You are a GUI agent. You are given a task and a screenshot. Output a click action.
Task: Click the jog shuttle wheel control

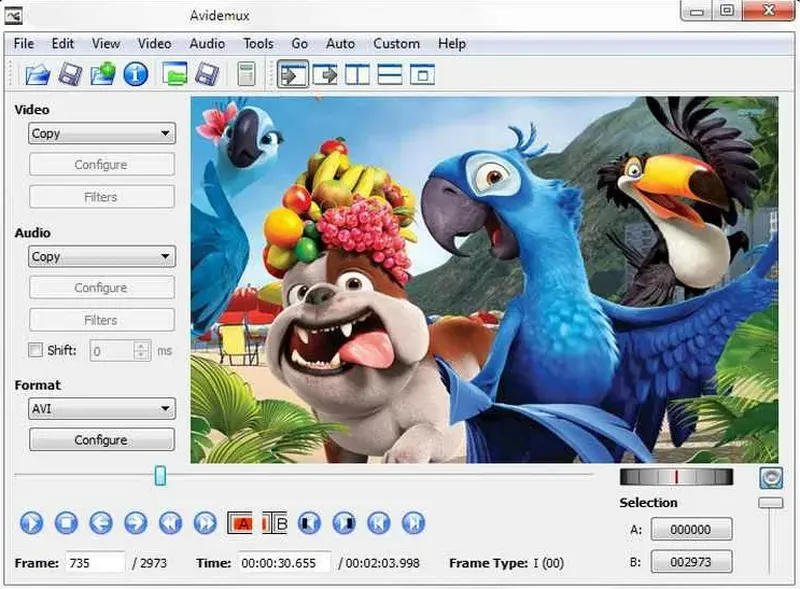coord(677,477)
